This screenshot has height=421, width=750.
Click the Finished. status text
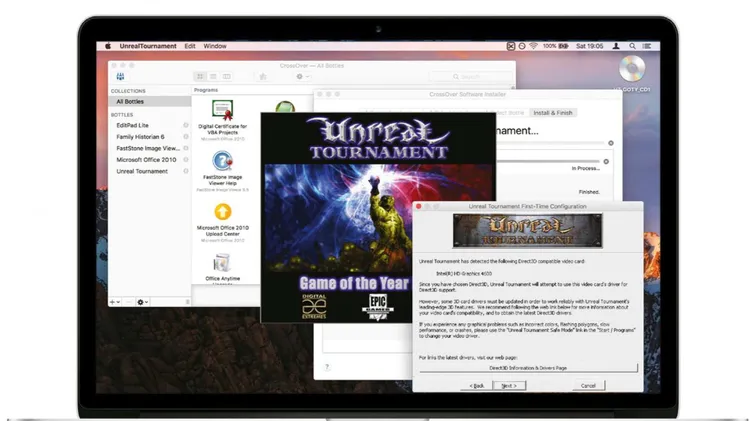pos(589,192)
